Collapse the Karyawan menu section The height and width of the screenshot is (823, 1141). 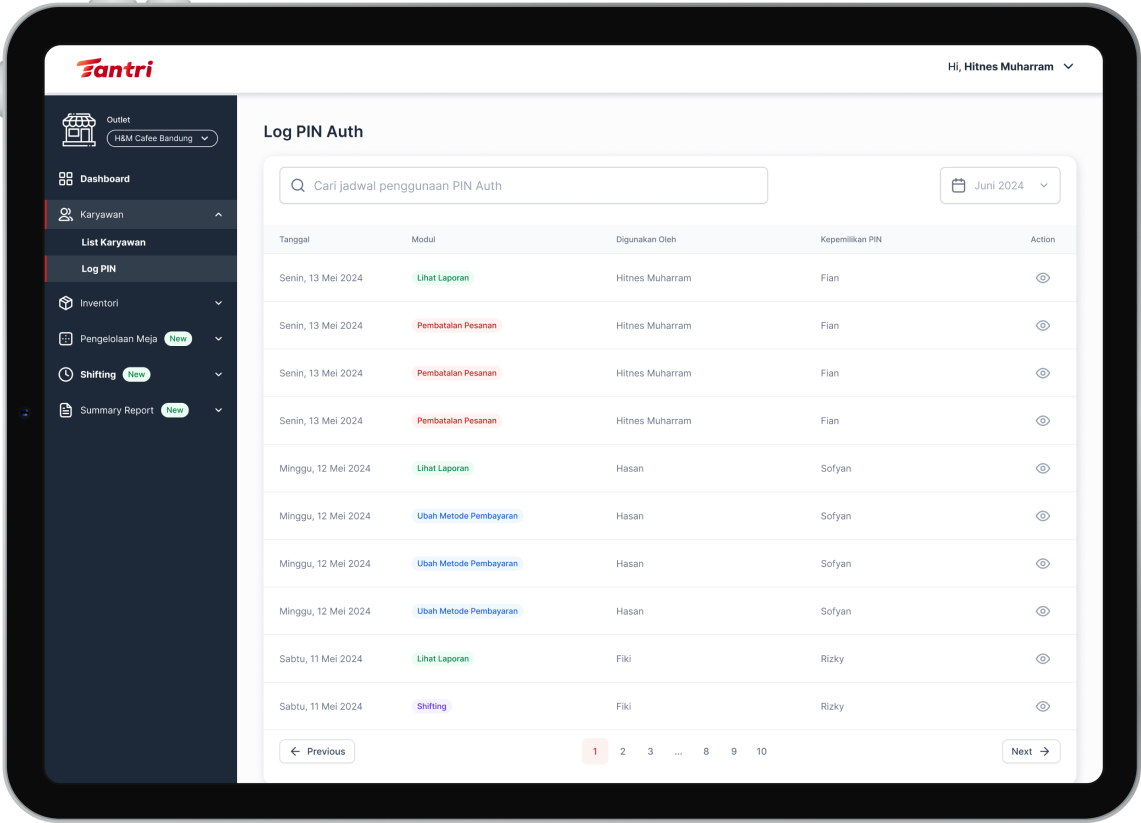pyautogui.click(x=218, y=215)
